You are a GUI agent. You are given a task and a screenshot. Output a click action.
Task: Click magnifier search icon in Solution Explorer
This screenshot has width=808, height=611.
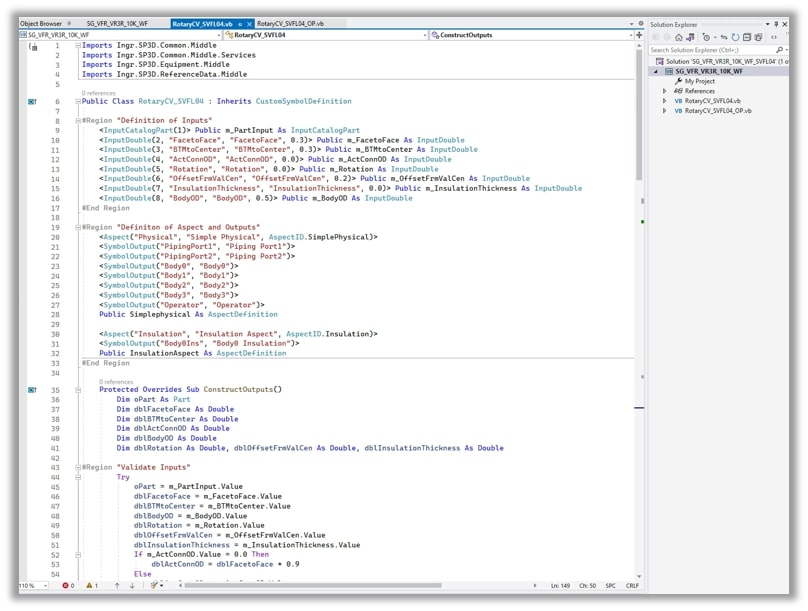pos(779,50)
